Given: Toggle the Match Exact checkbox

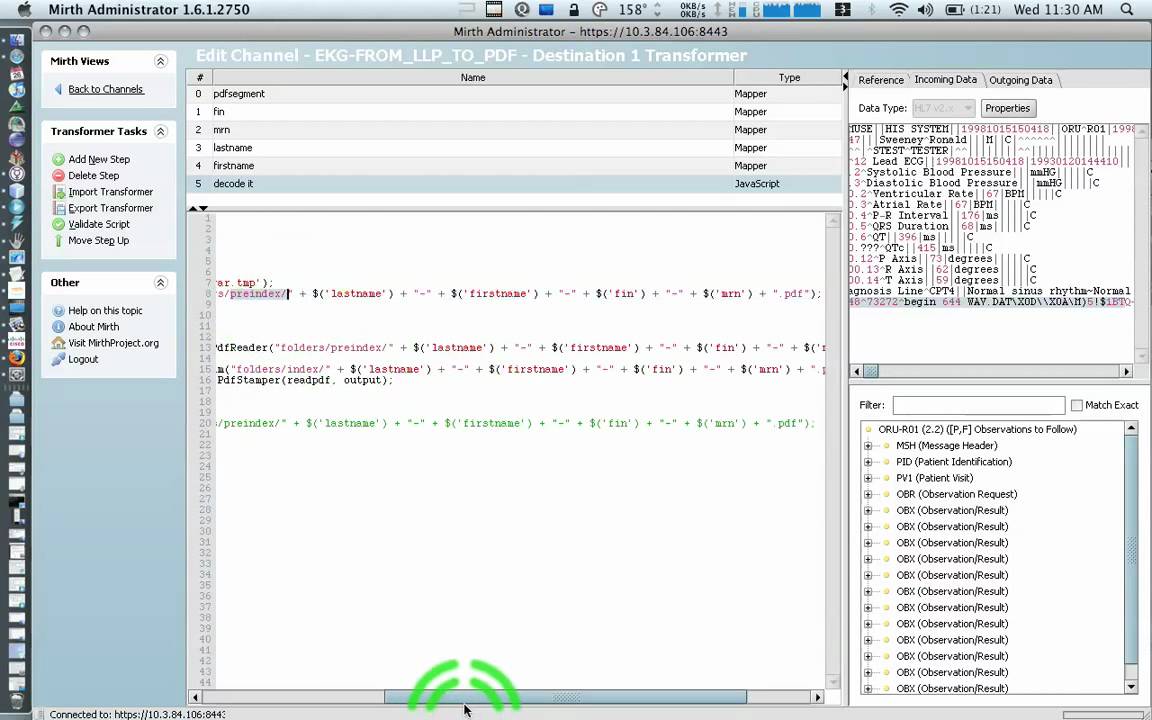Looking at the screenshot, I should 1077,405.
